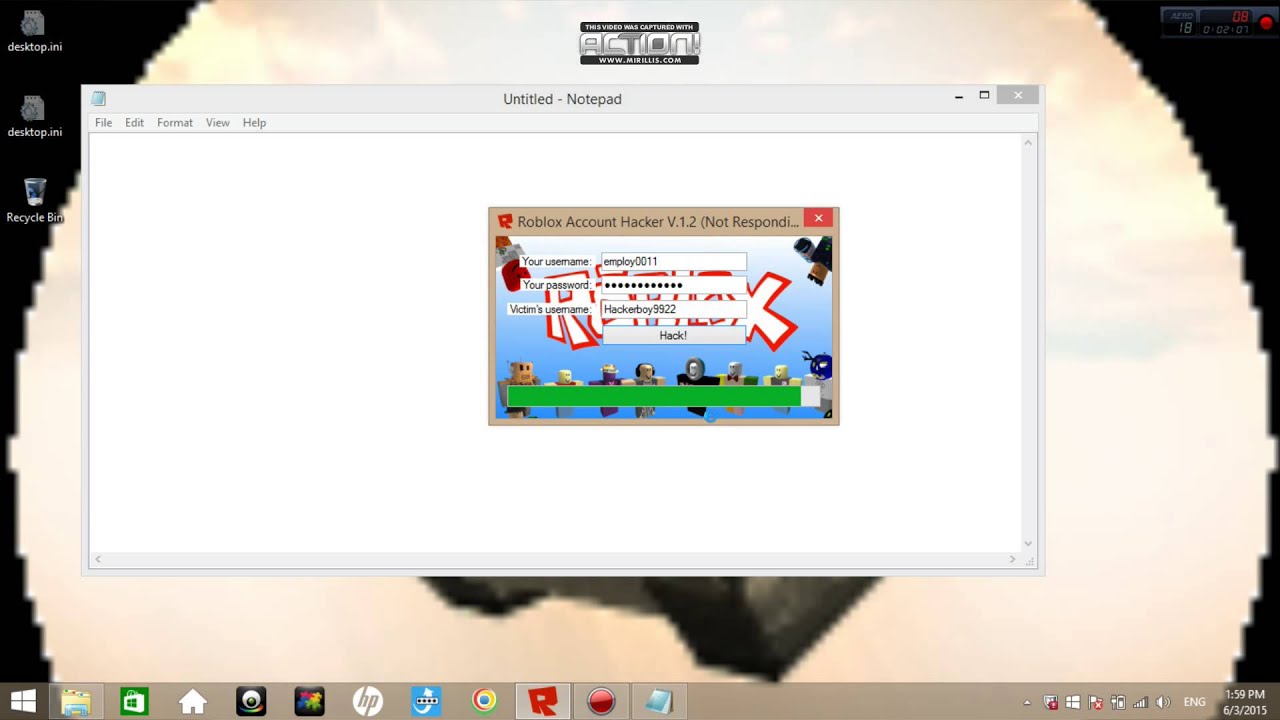Viewport: 1280px width, 720px height.
Task: Click the green progress bar
Action: coord(663,397)
